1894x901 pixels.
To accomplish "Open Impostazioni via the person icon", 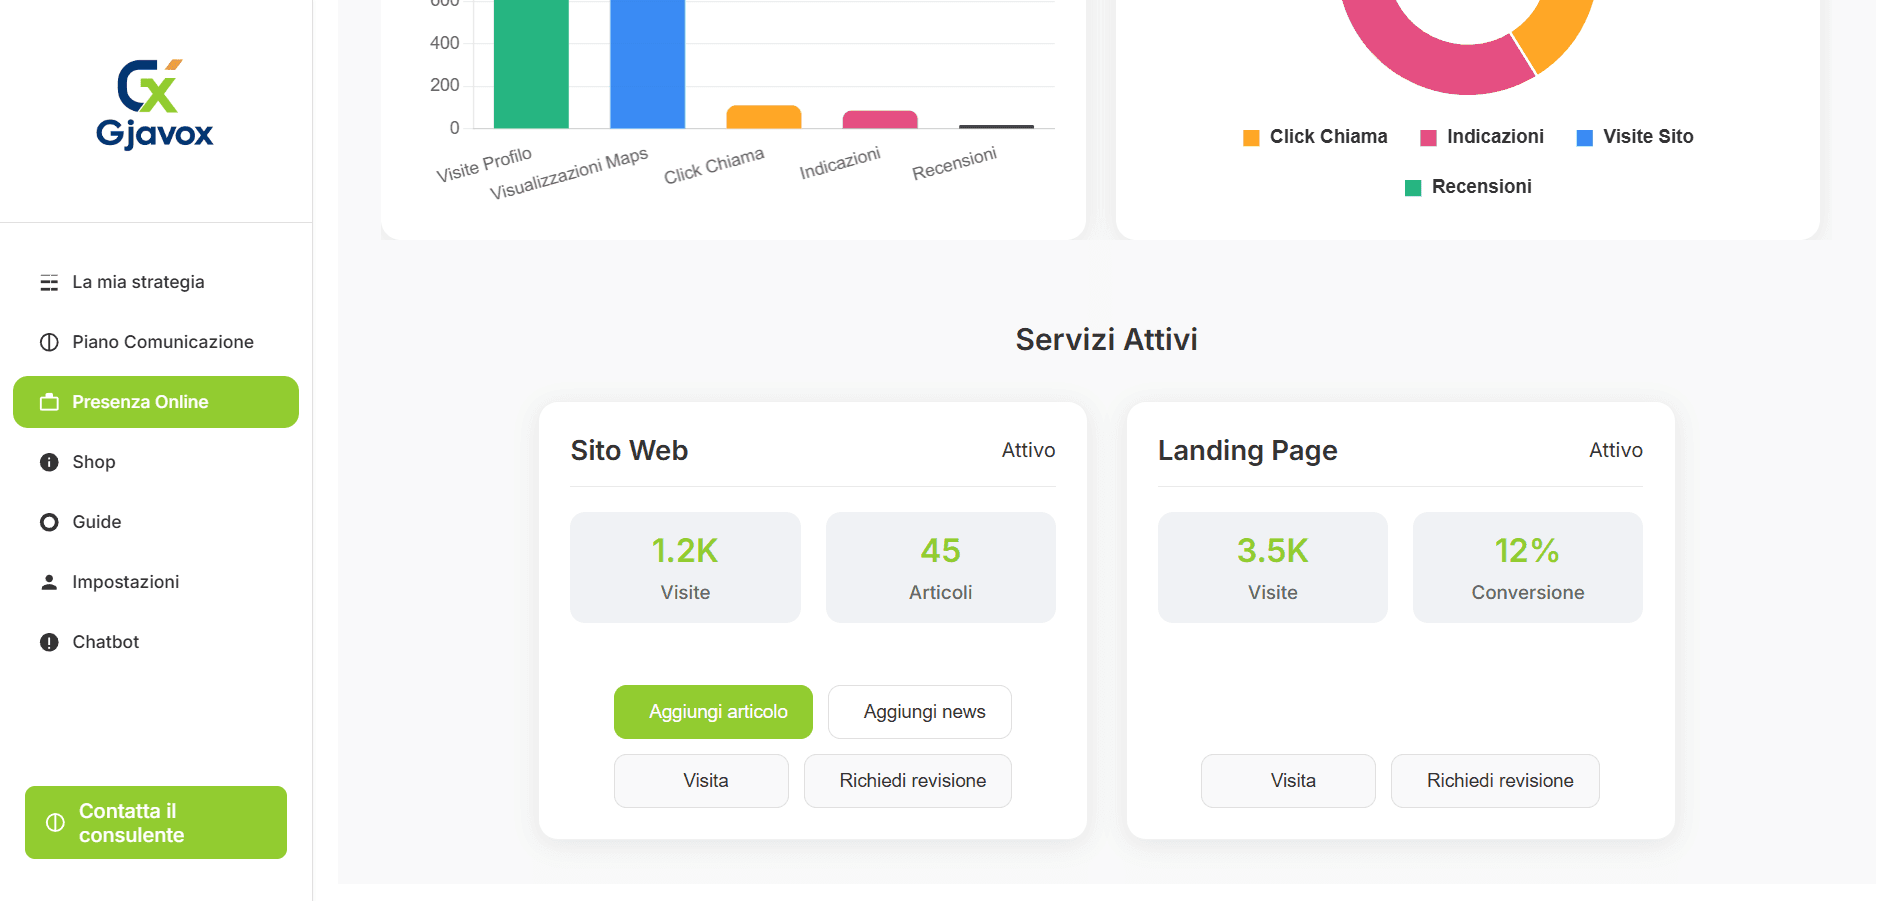I will 48,581.
